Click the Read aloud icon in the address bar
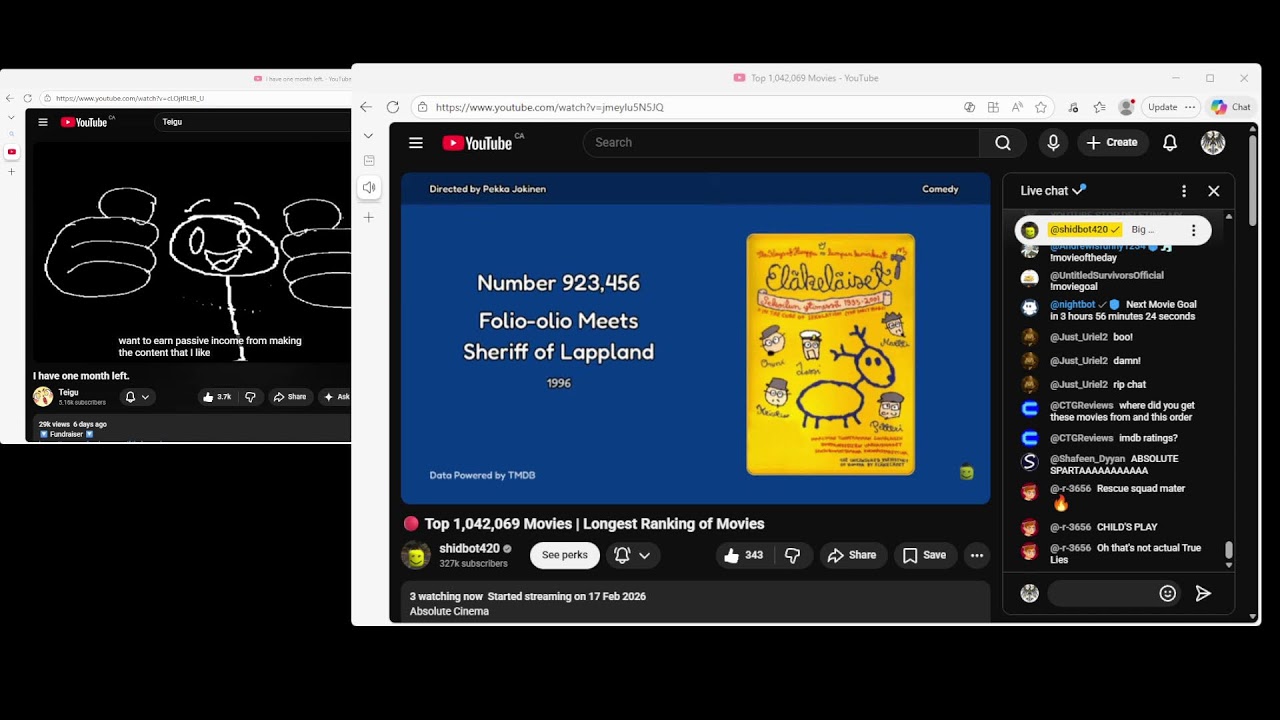Image resolution: width=1280 pixels, height=720 pixels. click(1017, 107)
